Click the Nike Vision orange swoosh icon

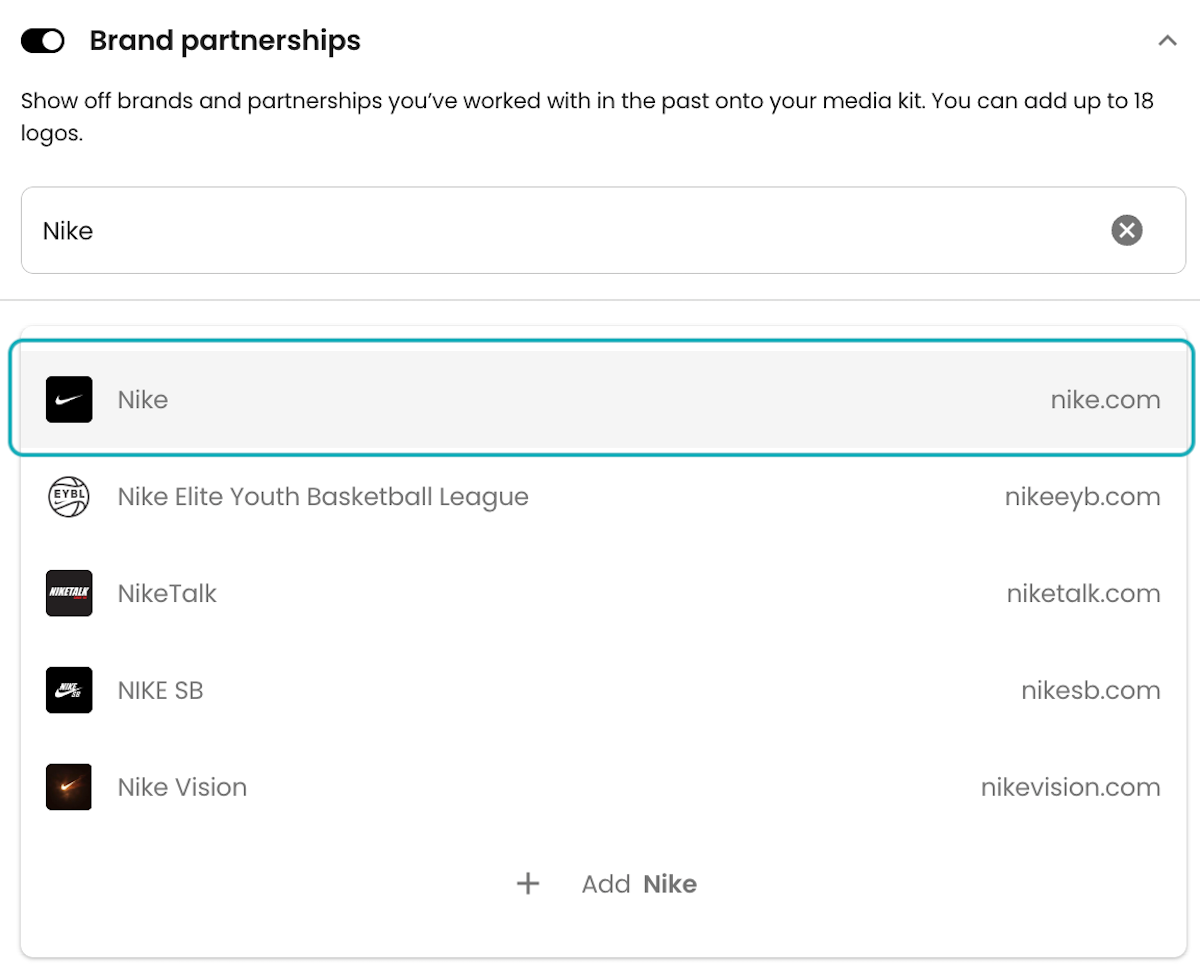69,787
